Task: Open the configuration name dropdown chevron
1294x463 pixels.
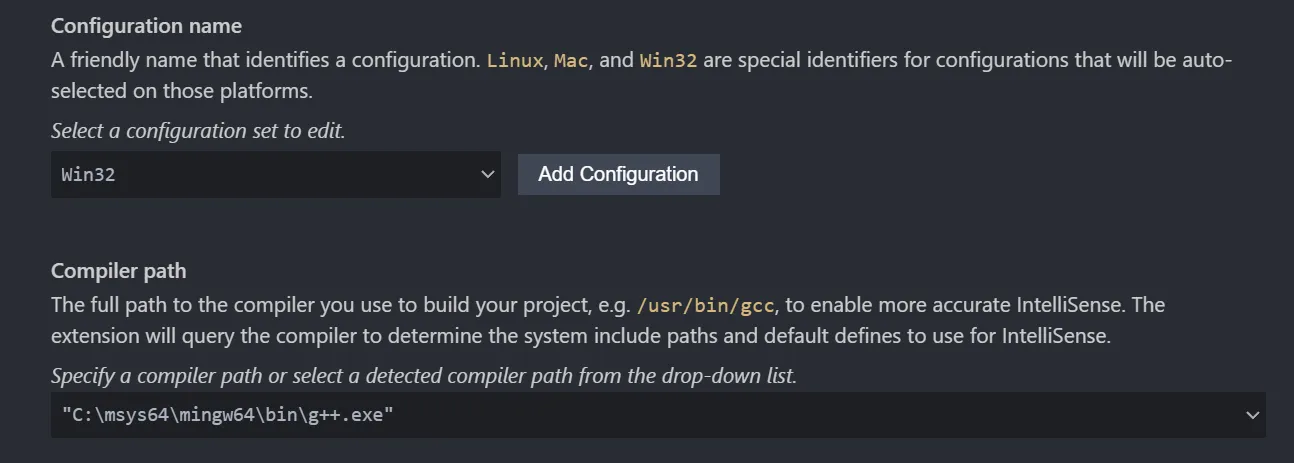Action: point(487,174)
